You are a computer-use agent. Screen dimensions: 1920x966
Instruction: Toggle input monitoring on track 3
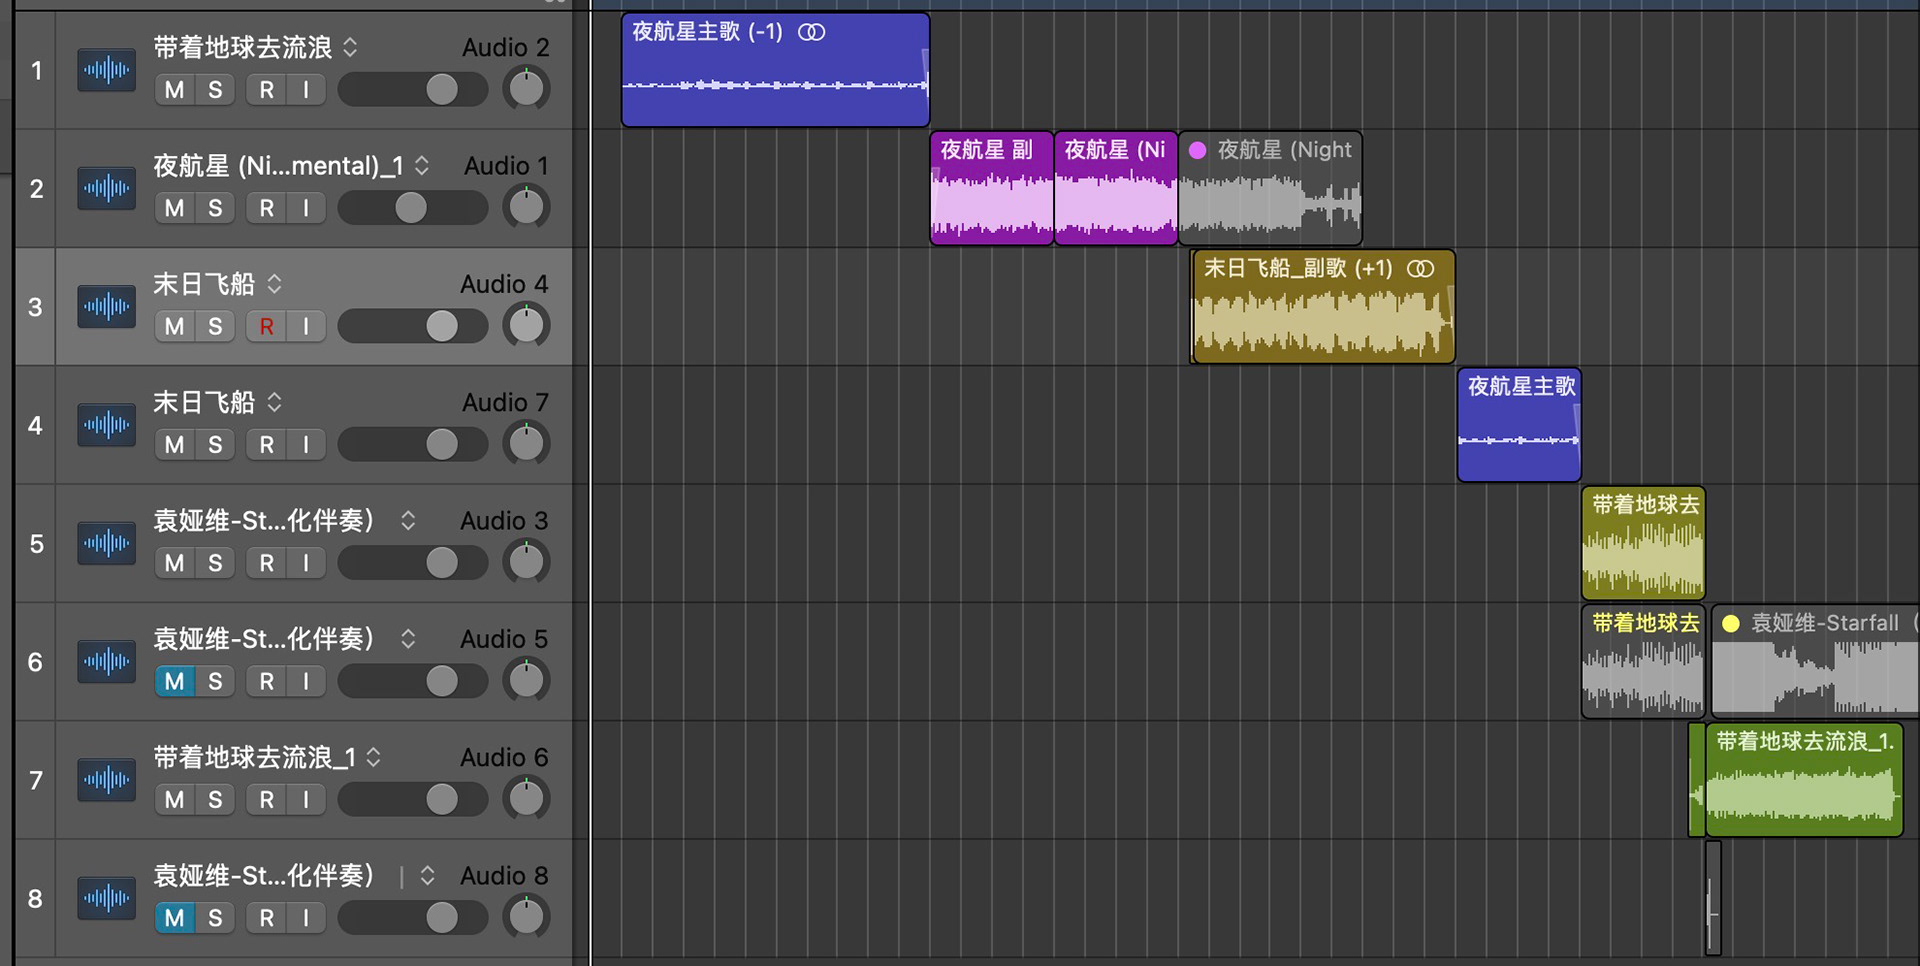(306, 326)
